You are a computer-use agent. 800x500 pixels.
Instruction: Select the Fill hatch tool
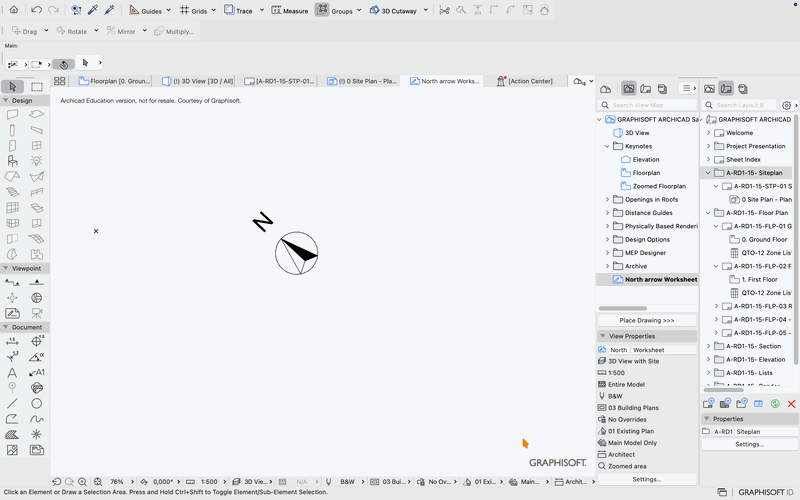12,435
